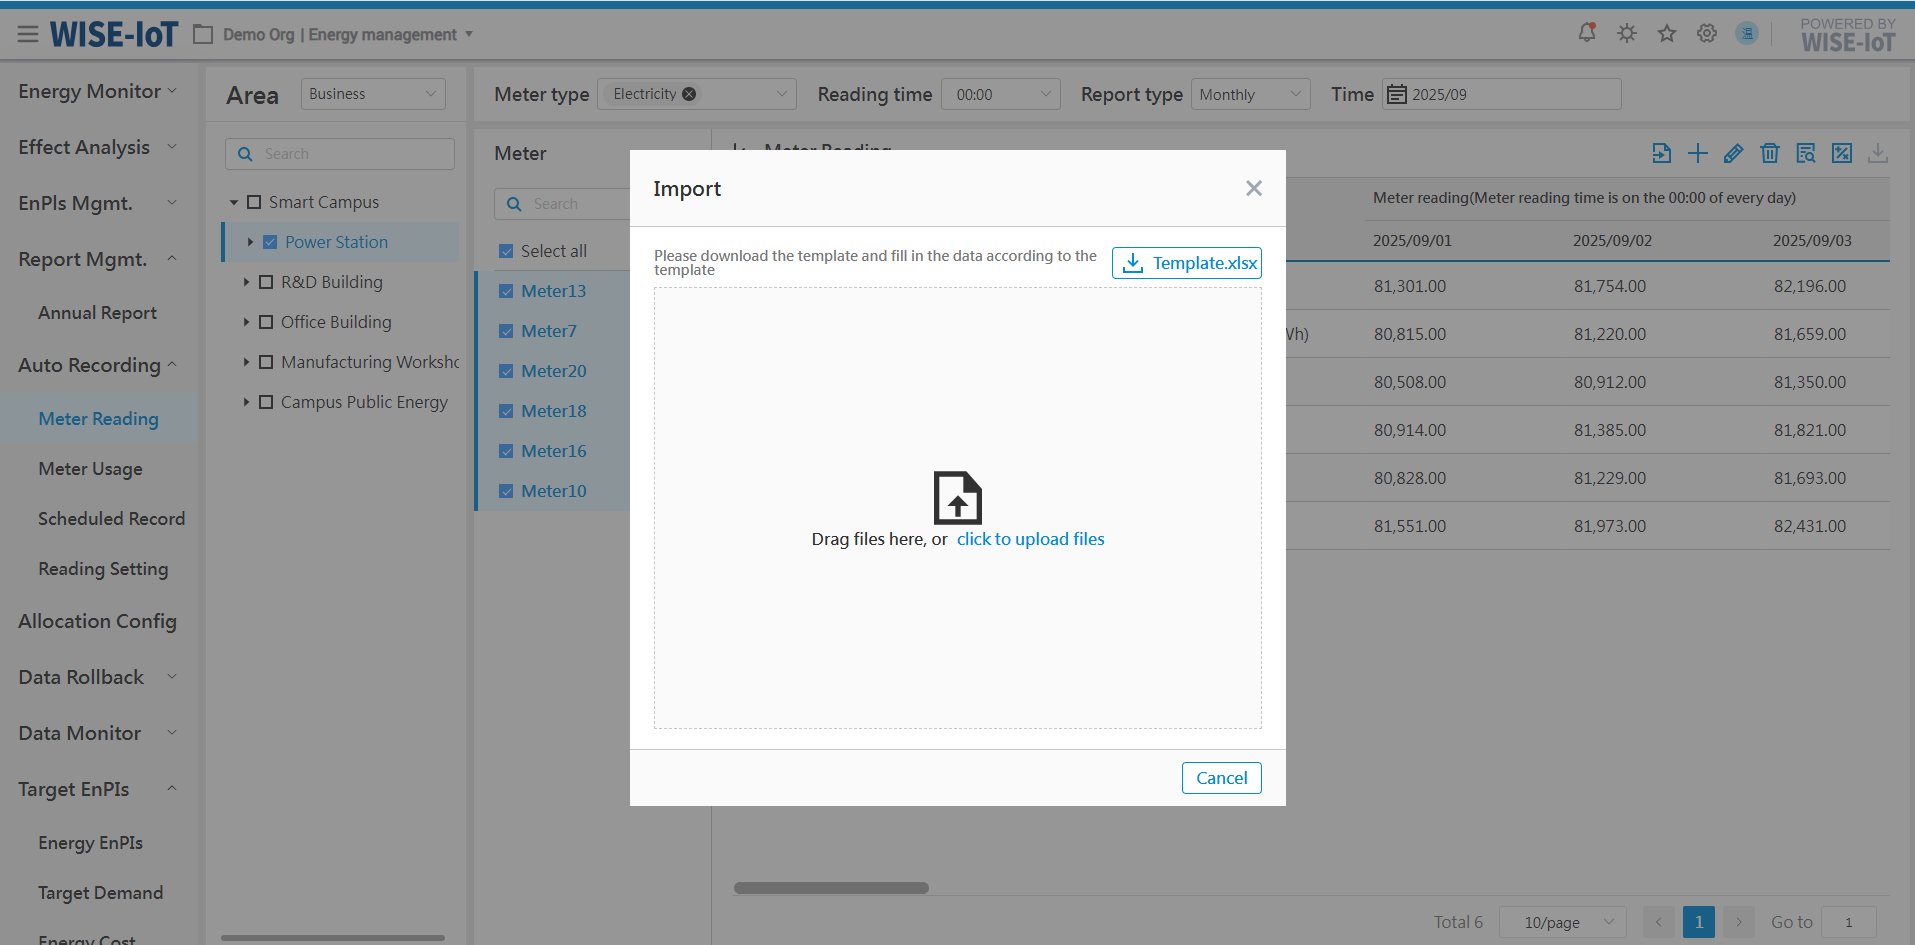1915x945 pixels.
Task: Click the hamburger menu icon
Action: (28, 34)
